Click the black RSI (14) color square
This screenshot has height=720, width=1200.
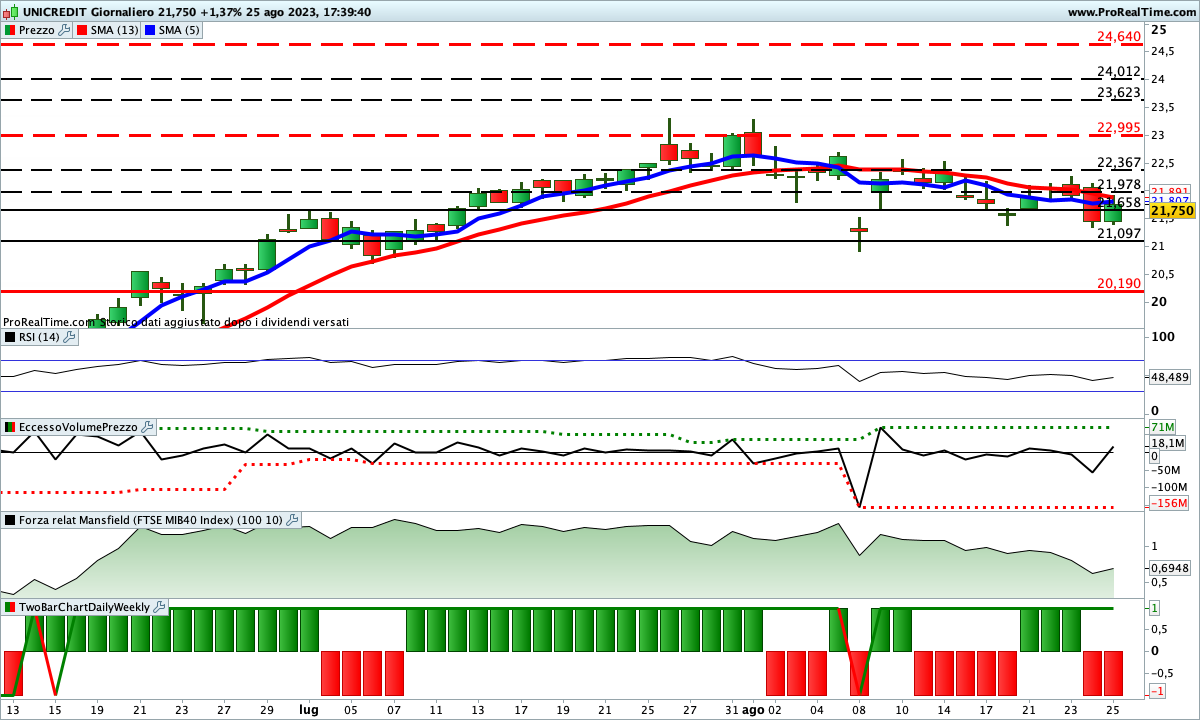coord(10,338)
